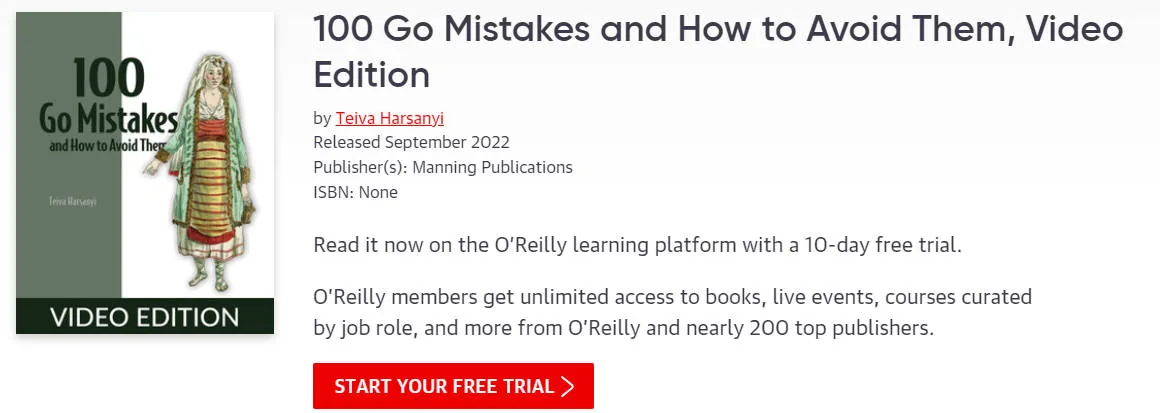
Task: Click the green left stripe of the cover
Action: click(x=69, y=155)
